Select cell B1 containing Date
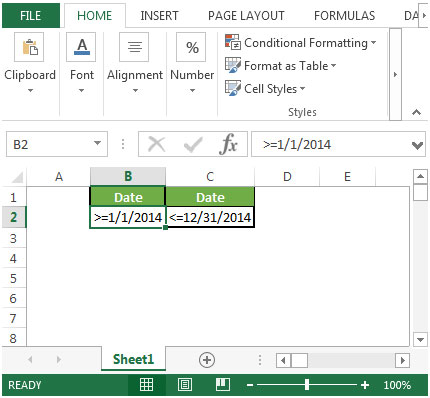This screenshot has height=398, width=430. (128, 197)
